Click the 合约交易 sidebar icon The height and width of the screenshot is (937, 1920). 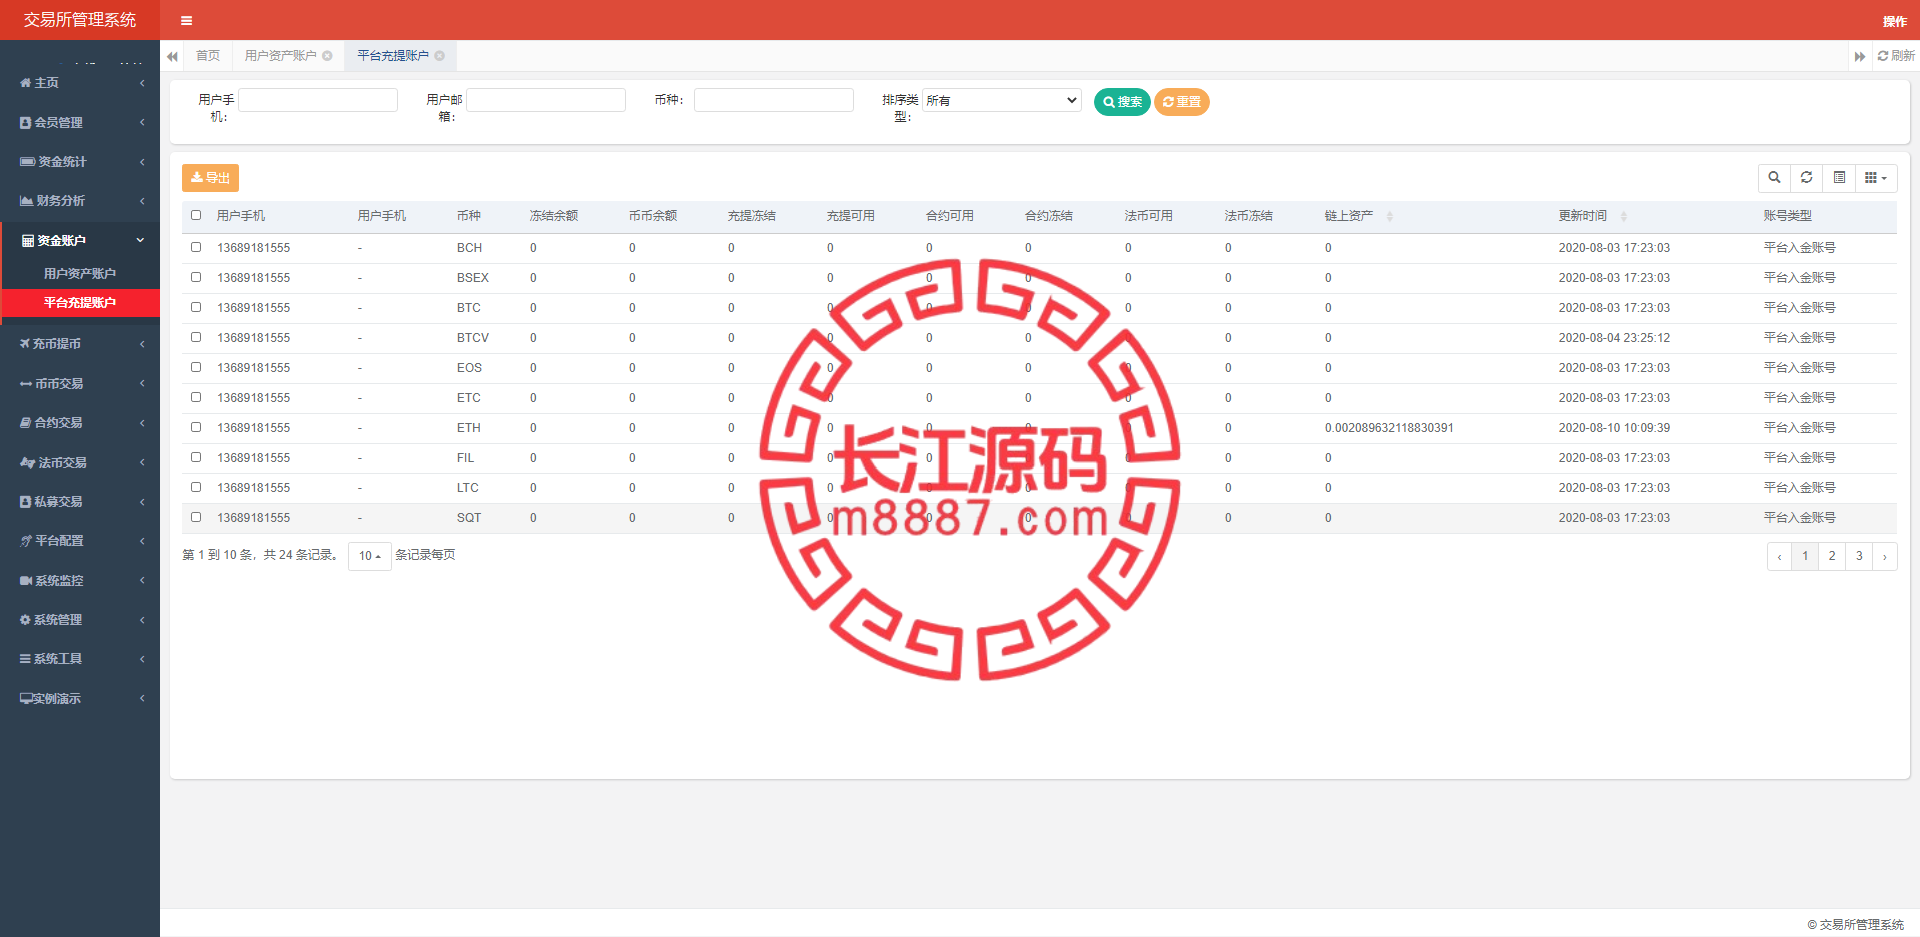pos(26,423)
